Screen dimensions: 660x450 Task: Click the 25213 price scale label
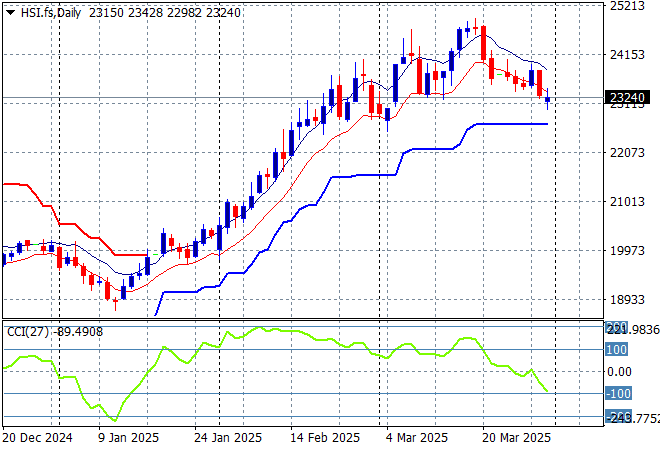pyautogui.click(x=626, y=6)
